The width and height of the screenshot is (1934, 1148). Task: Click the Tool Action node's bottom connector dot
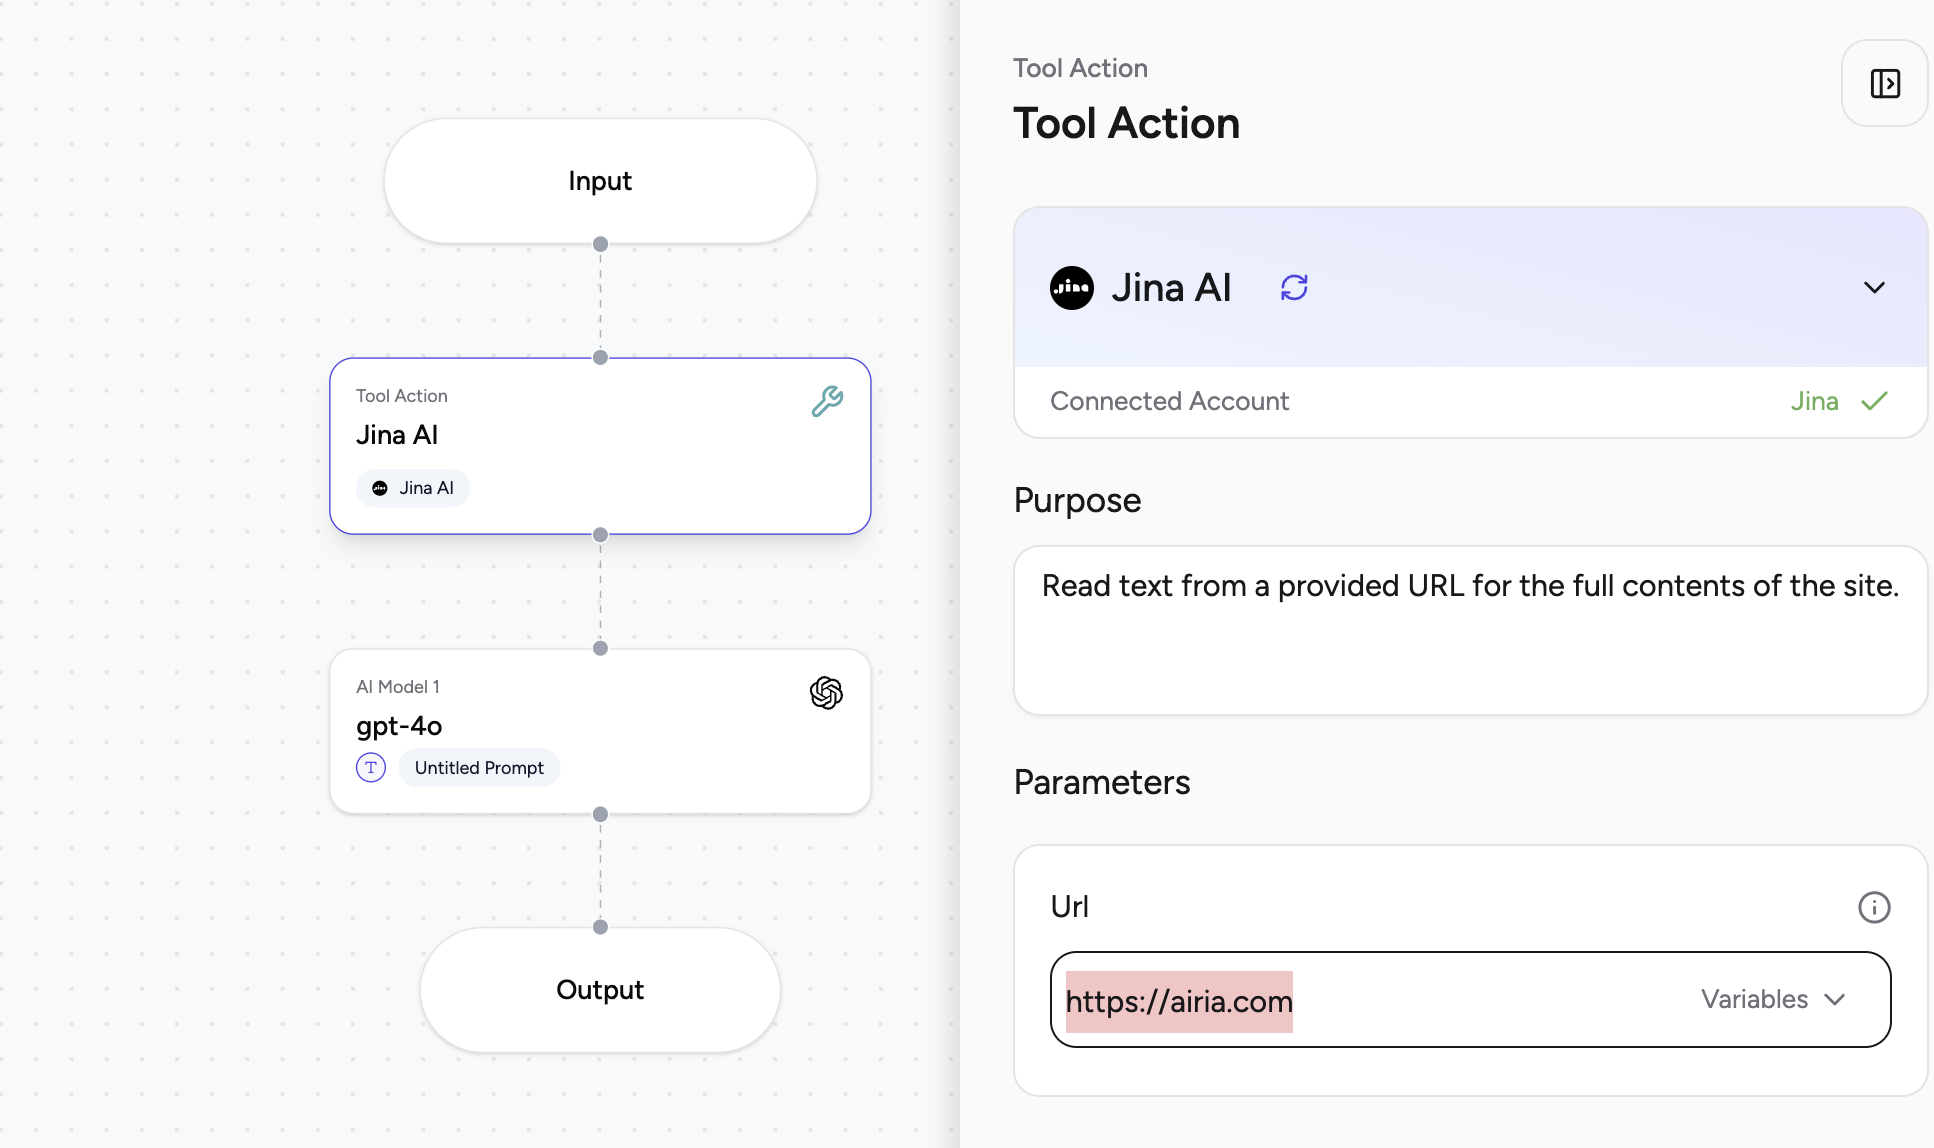600,535
